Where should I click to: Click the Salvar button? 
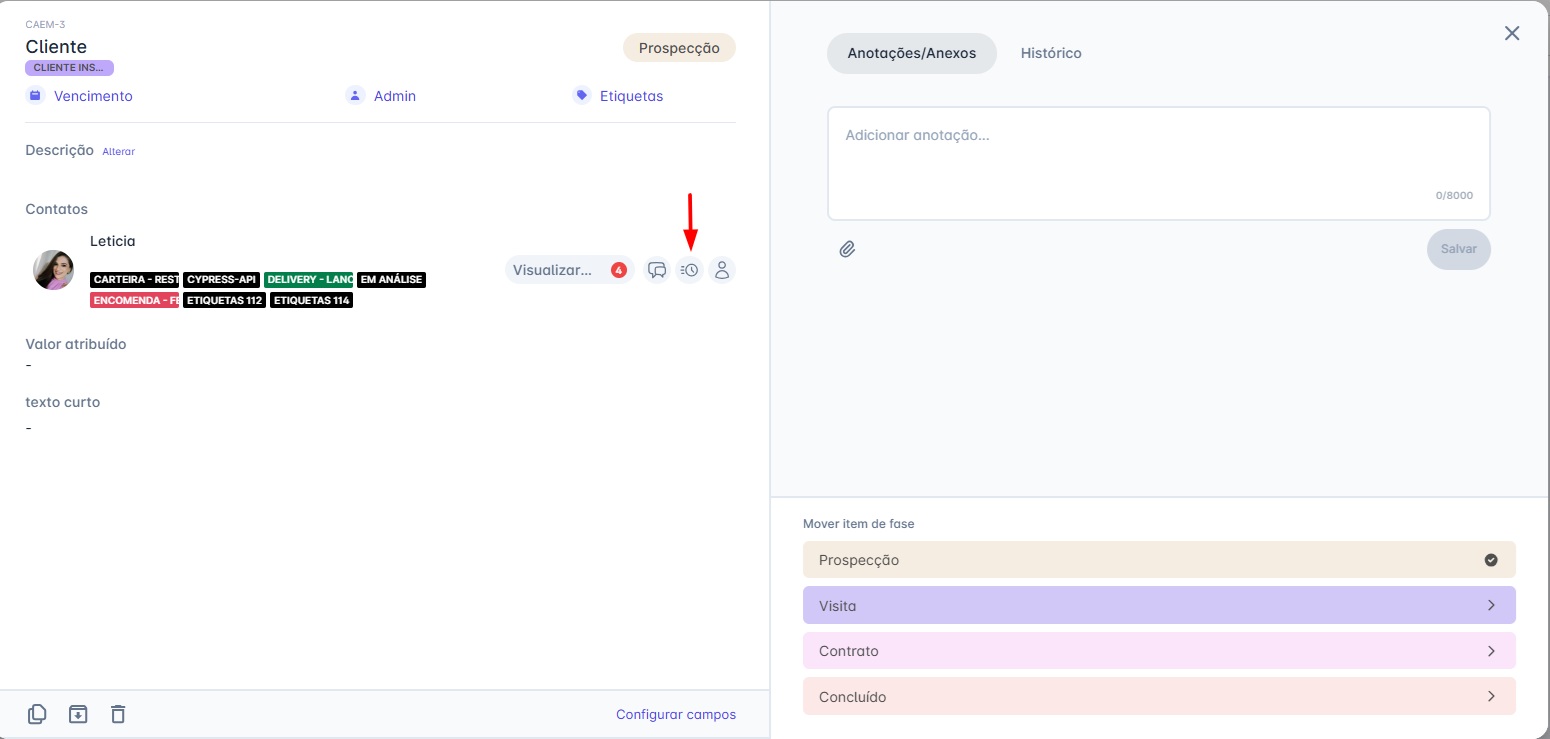[x=1458, y=249]
